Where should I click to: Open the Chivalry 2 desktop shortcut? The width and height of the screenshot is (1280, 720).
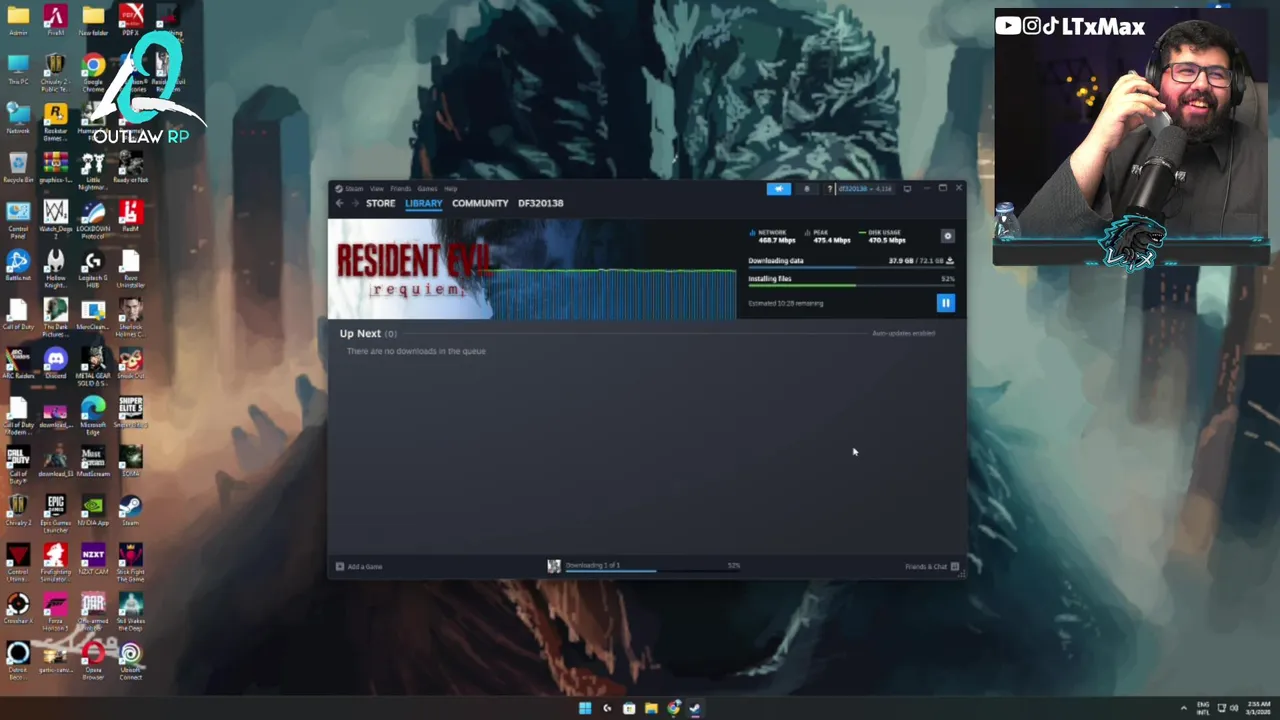click(18, 510)
